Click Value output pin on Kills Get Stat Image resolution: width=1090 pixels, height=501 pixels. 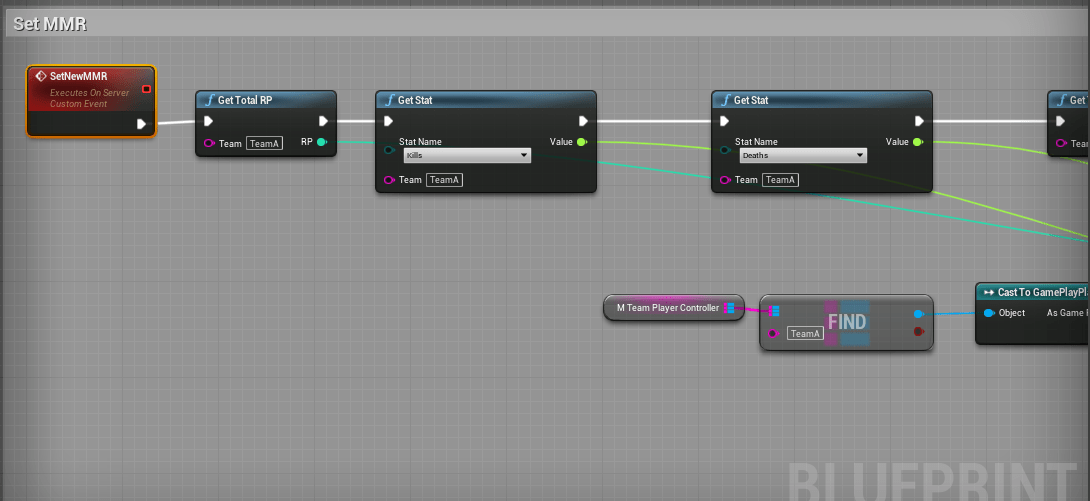click(582, 142)
